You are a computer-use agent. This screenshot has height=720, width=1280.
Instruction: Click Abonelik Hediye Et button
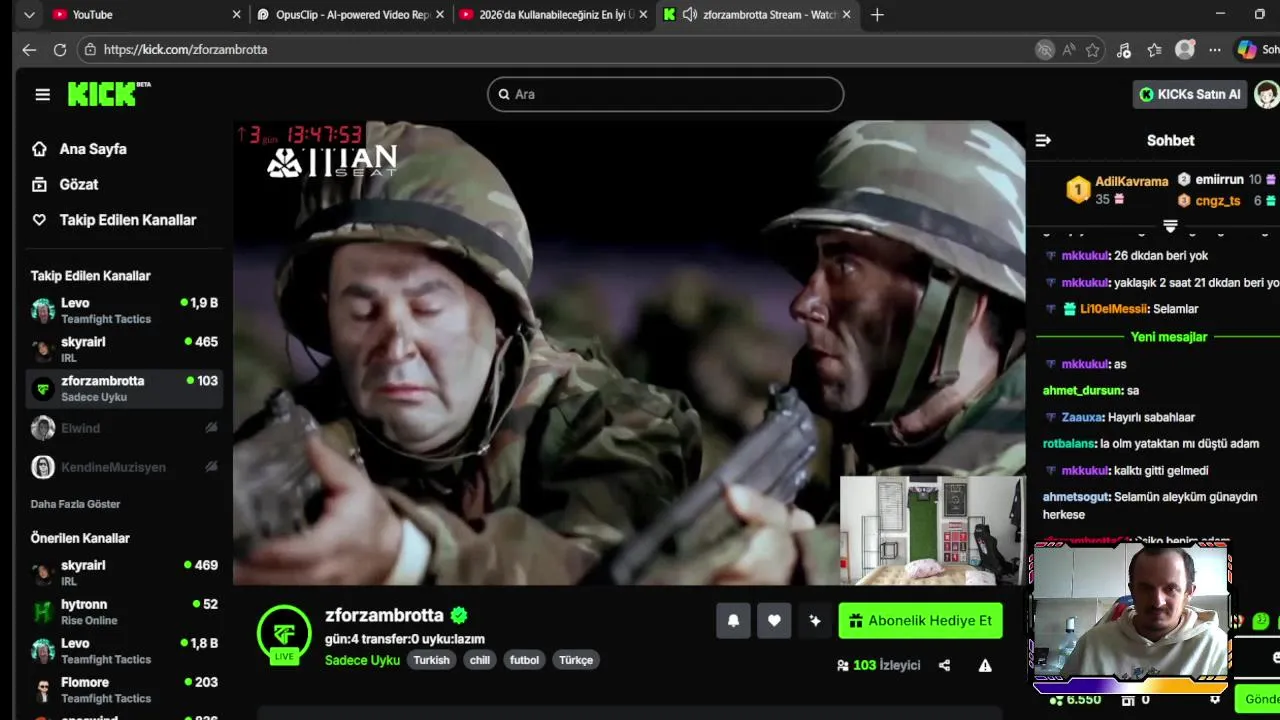pos(920,621)
